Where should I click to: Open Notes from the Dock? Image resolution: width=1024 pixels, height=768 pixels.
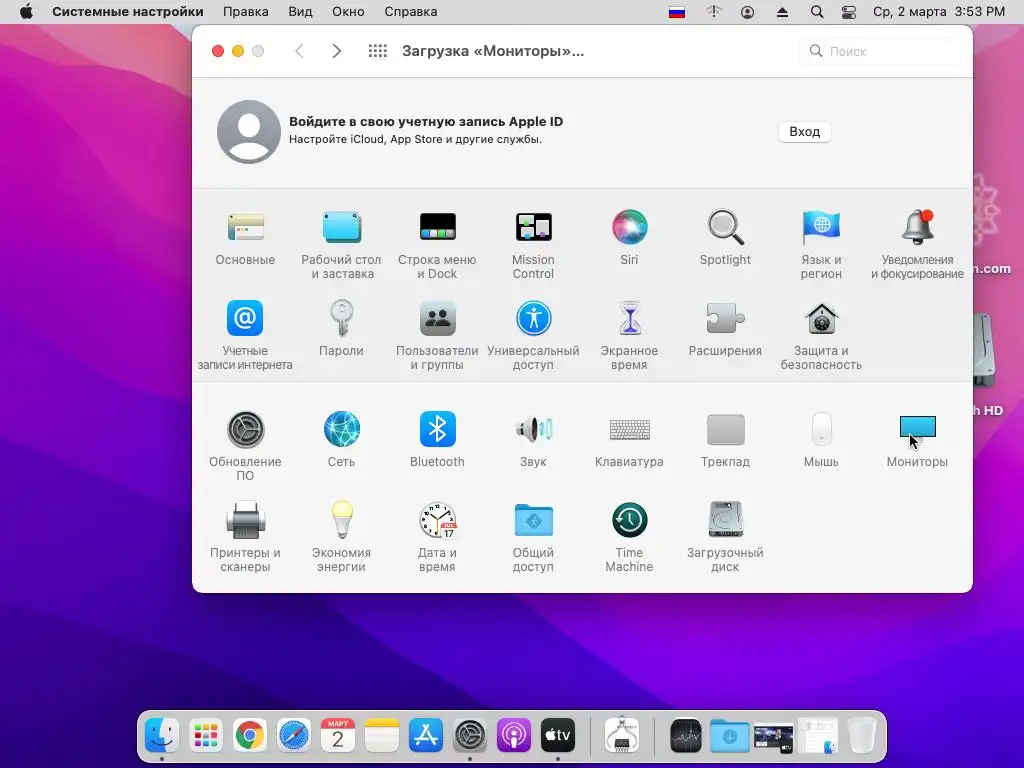[x=381, y=736]
